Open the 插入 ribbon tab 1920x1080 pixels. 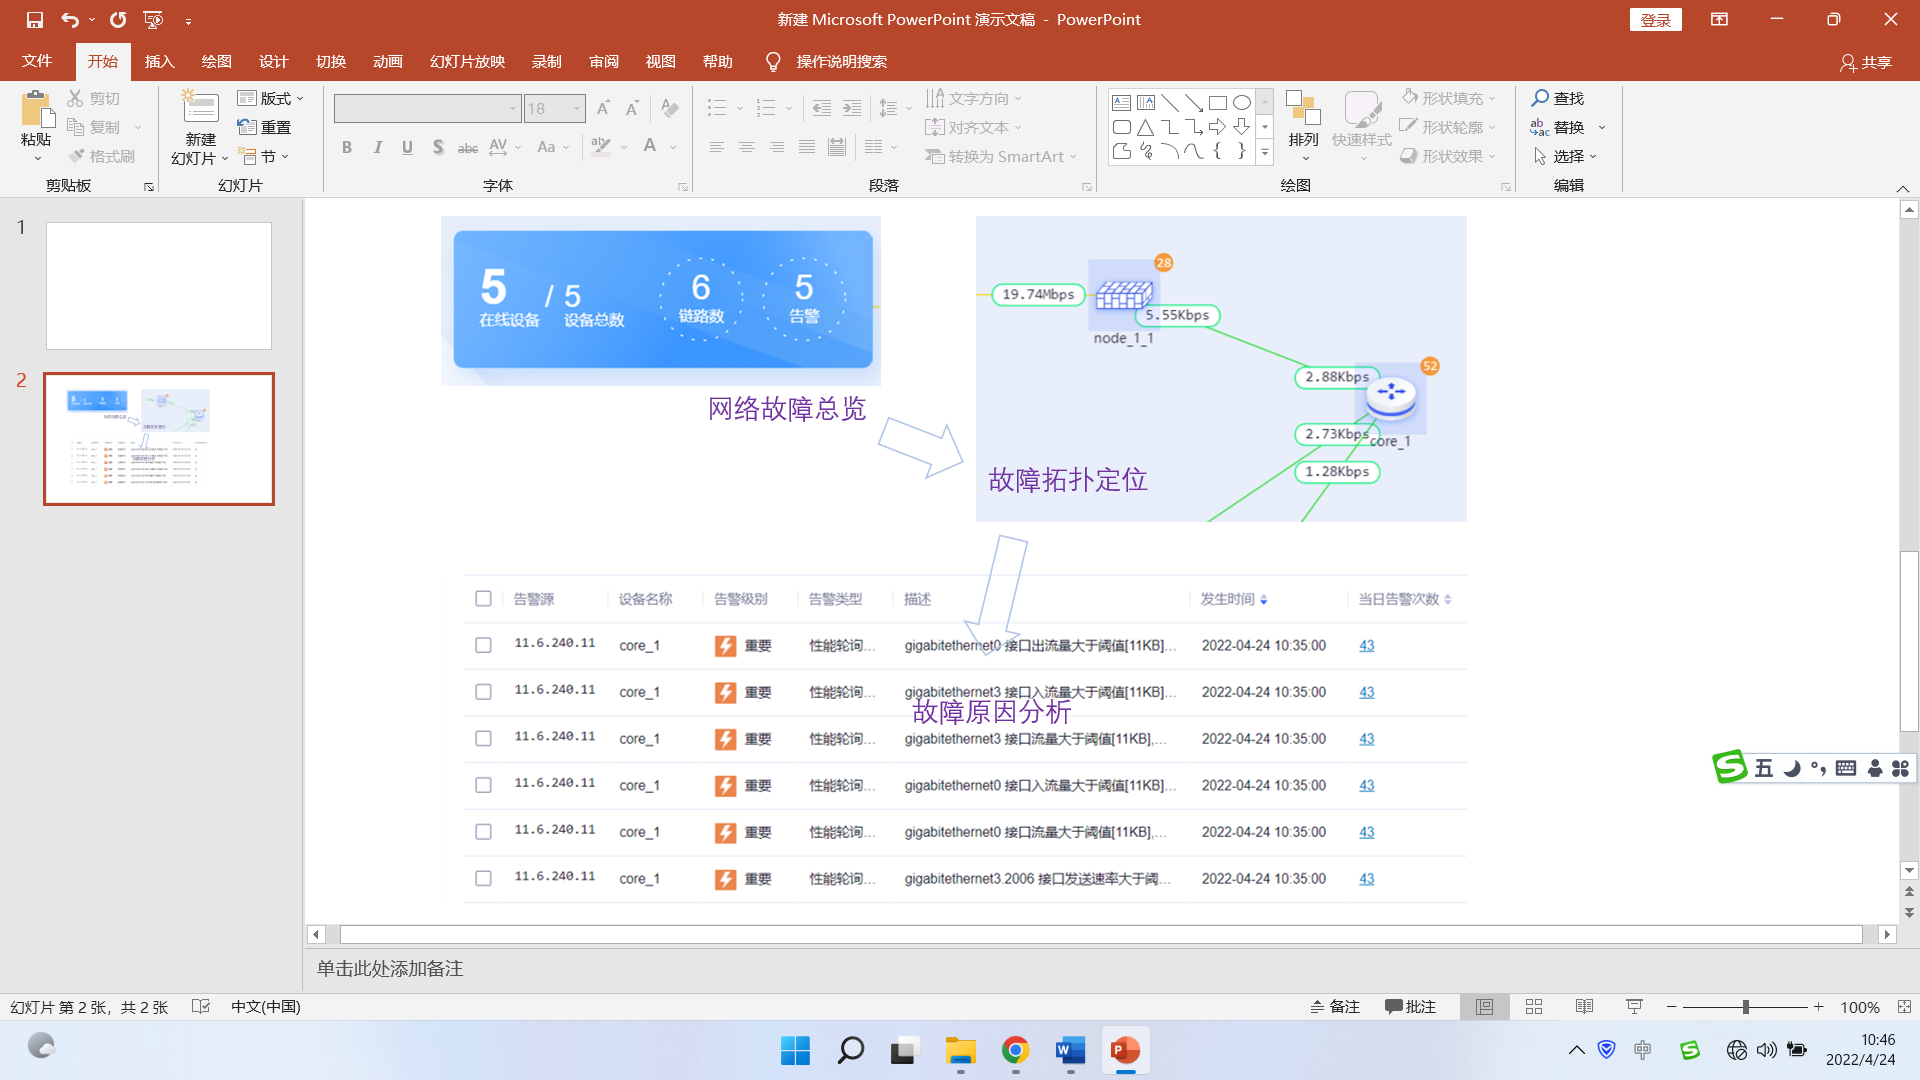(x=159, y=61)
